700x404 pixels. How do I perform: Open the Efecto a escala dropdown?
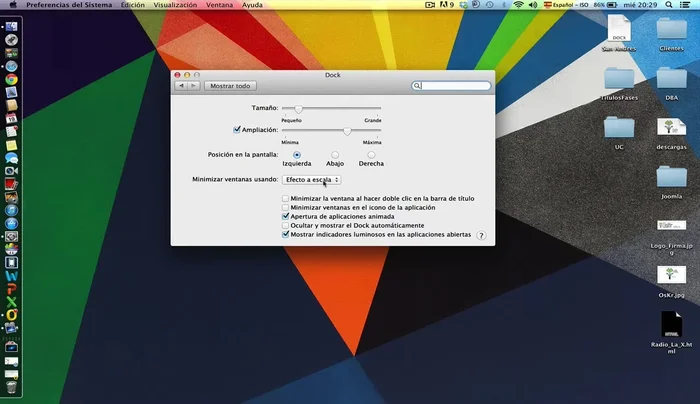coord(311,180)
